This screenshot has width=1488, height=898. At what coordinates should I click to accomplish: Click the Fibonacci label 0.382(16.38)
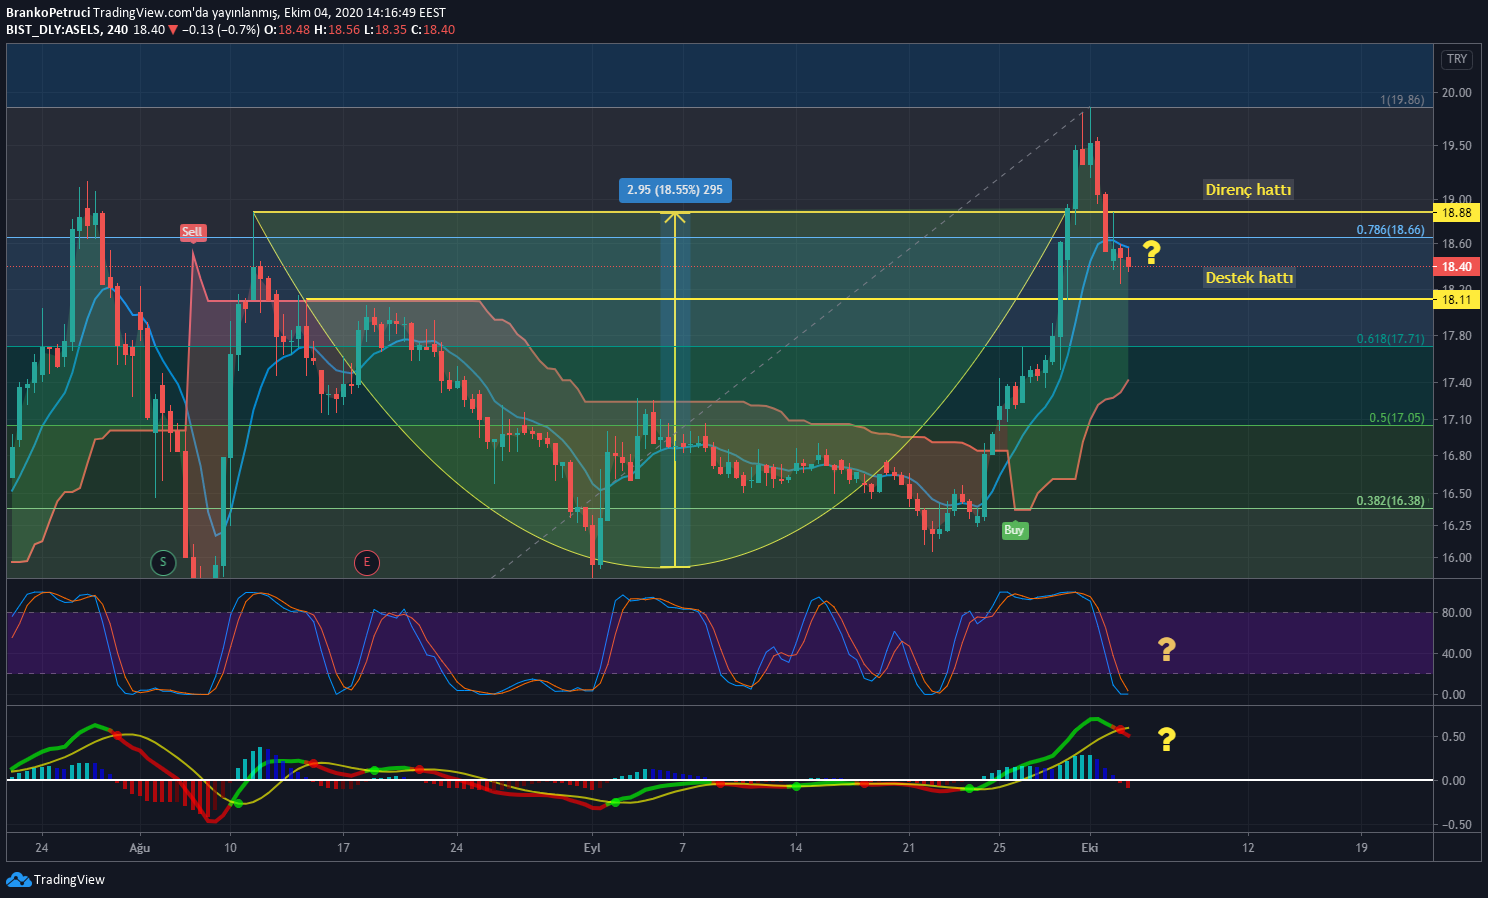pos(1390,501)
